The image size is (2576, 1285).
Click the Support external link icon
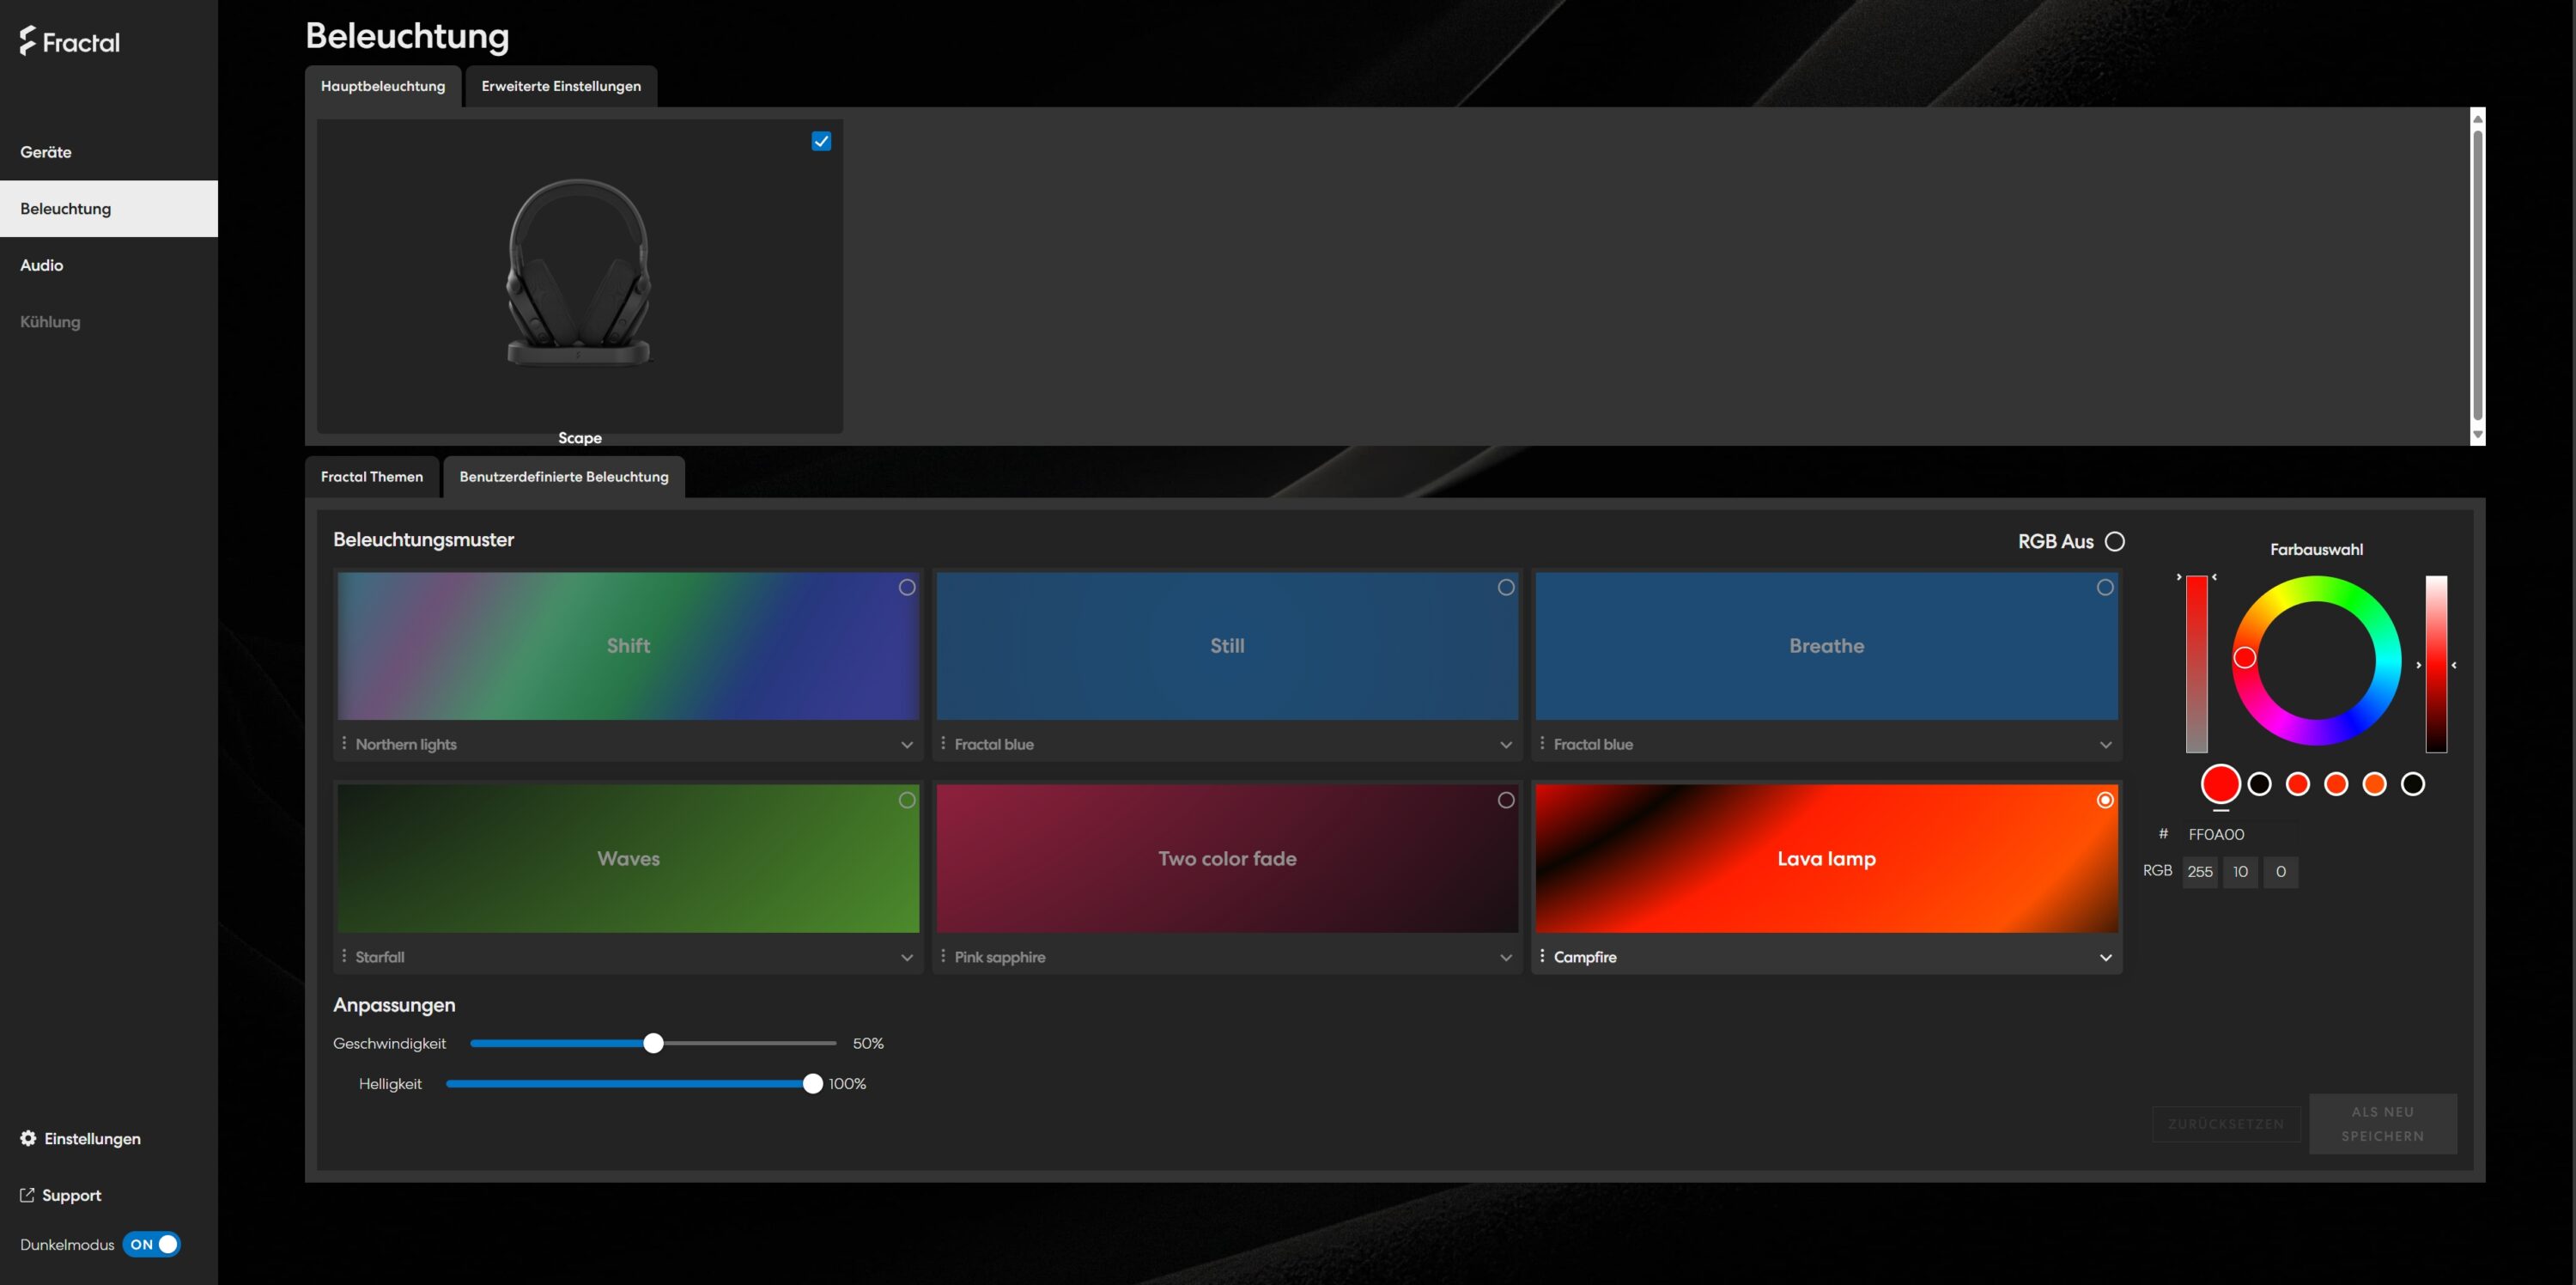pos(27,1195)
